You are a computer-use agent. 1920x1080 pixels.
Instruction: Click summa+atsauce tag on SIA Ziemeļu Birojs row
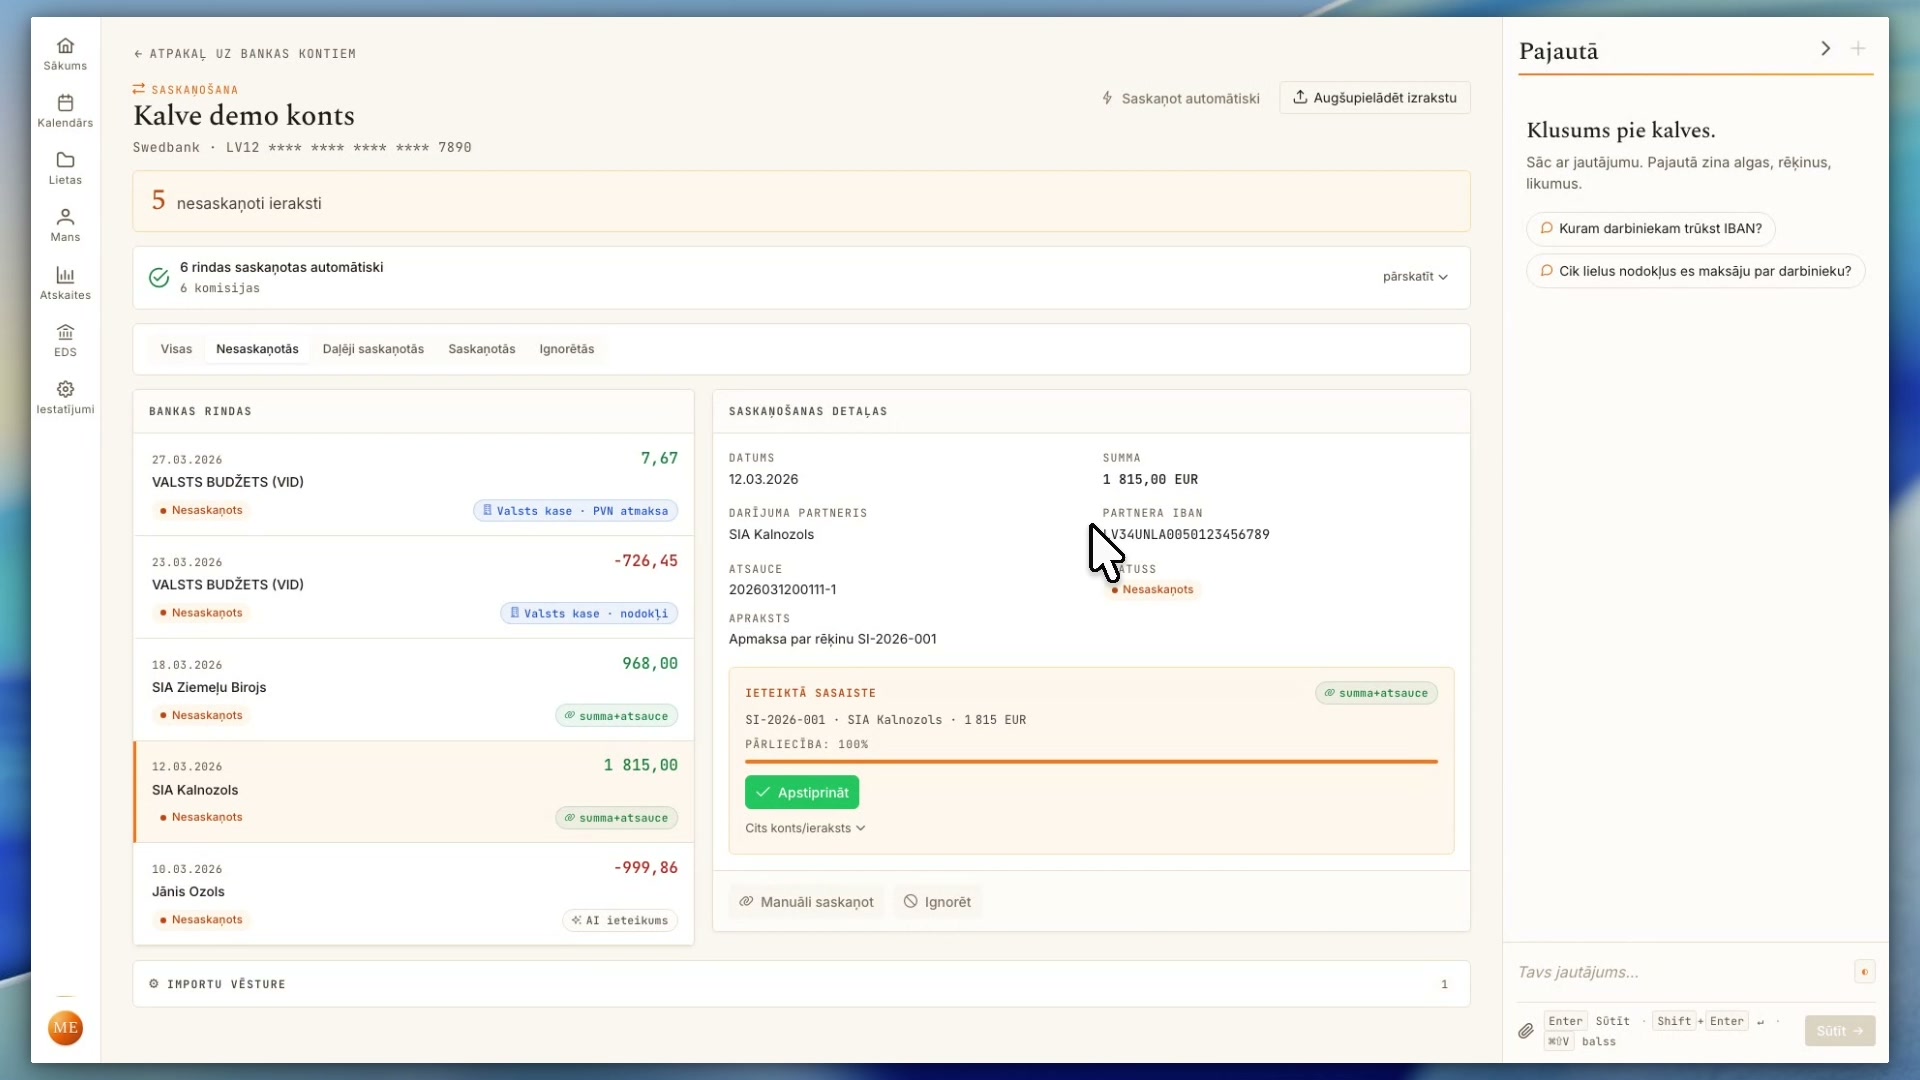[x=617, y=716]
